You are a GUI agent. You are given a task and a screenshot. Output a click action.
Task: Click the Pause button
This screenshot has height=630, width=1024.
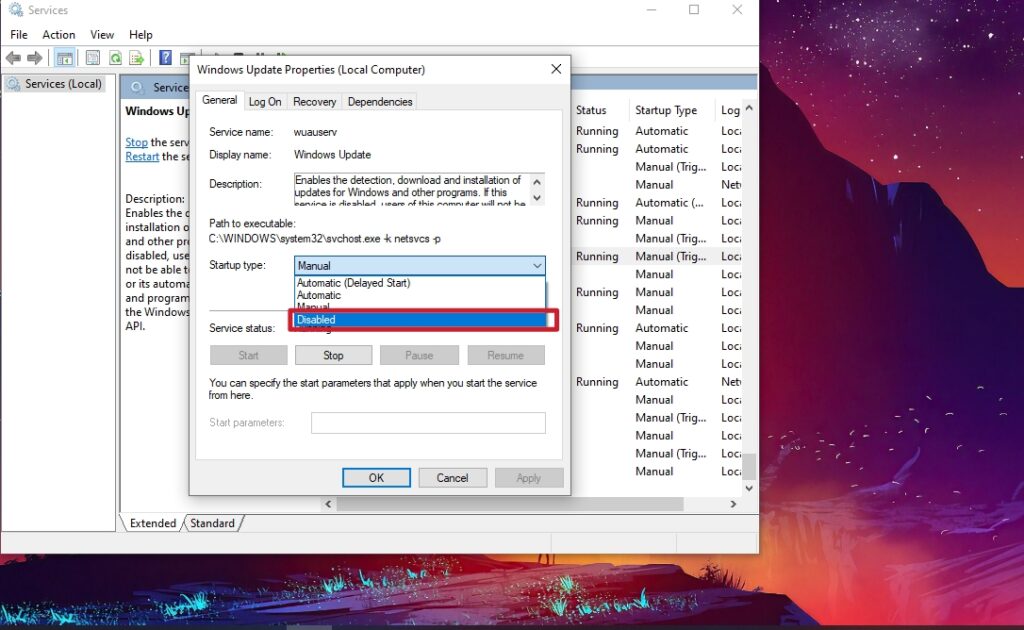[x=419, y=355]
